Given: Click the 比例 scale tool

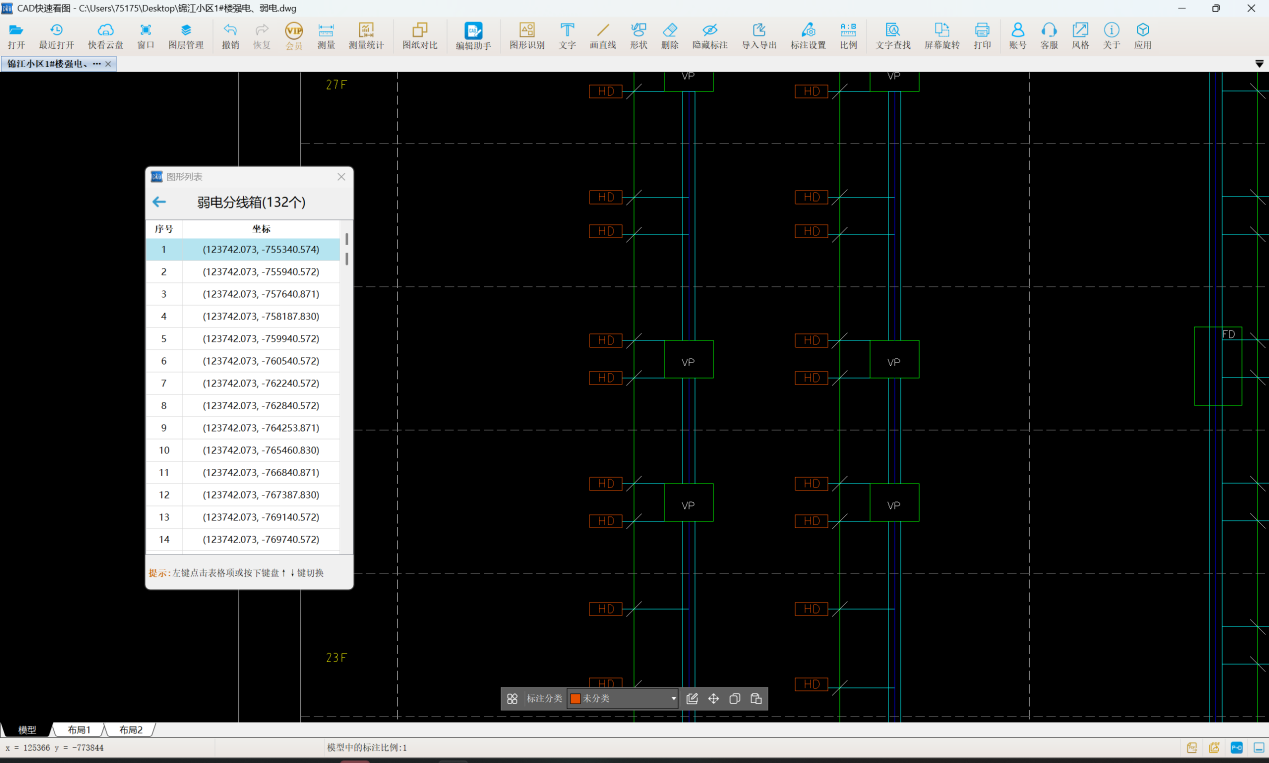Looking at the screenshot, I should tap(848, 36).
